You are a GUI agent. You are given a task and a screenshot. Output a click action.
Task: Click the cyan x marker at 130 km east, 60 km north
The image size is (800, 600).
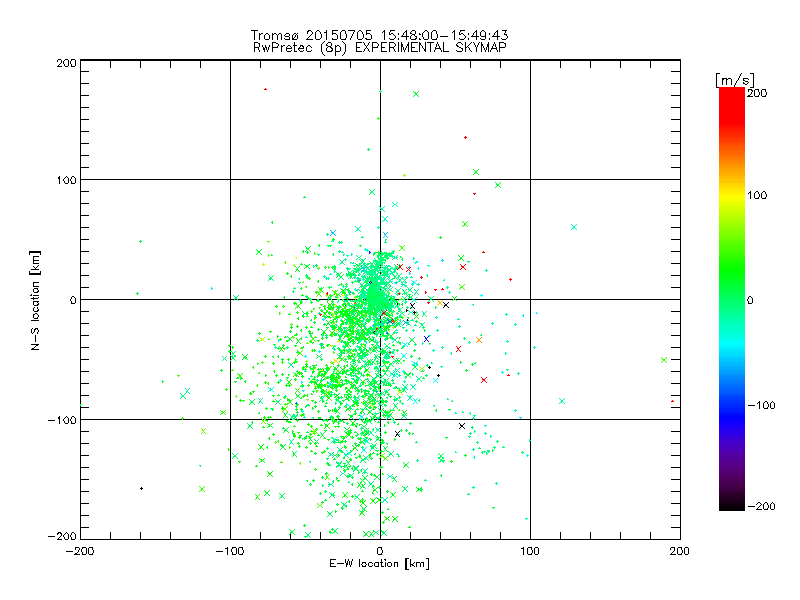pyautogui.click(x=574, y=227)
